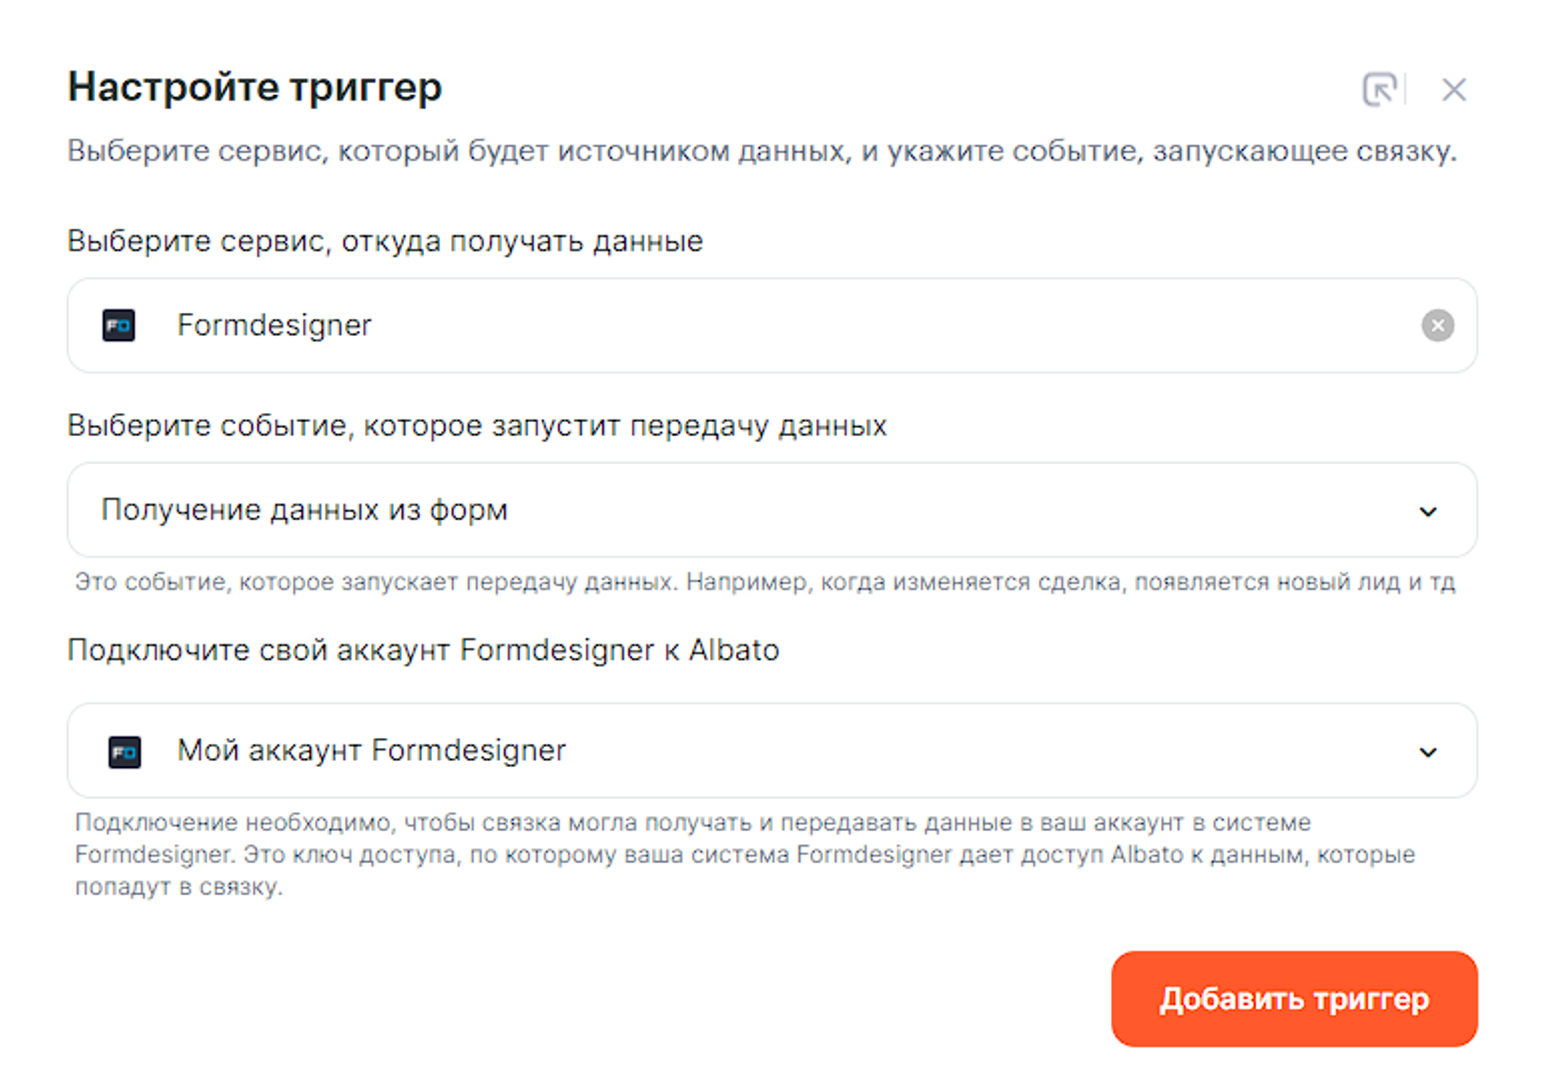Click the 'Настройте триггер' heading
The image size is (1550, 1085).
coord(255,88)
